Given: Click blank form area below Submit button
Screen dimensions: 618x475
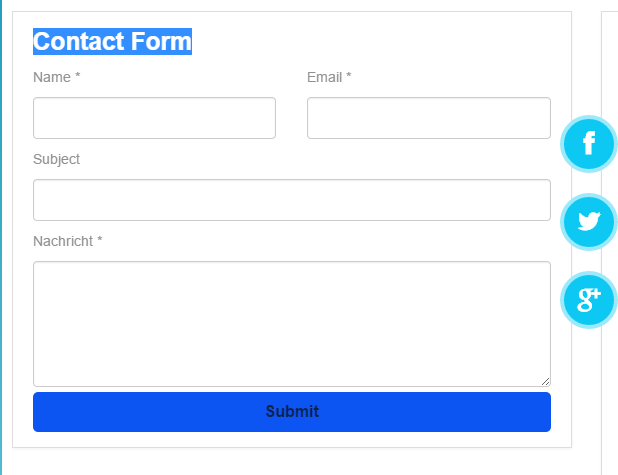Looking at the screenshot, I should [291, 440].
